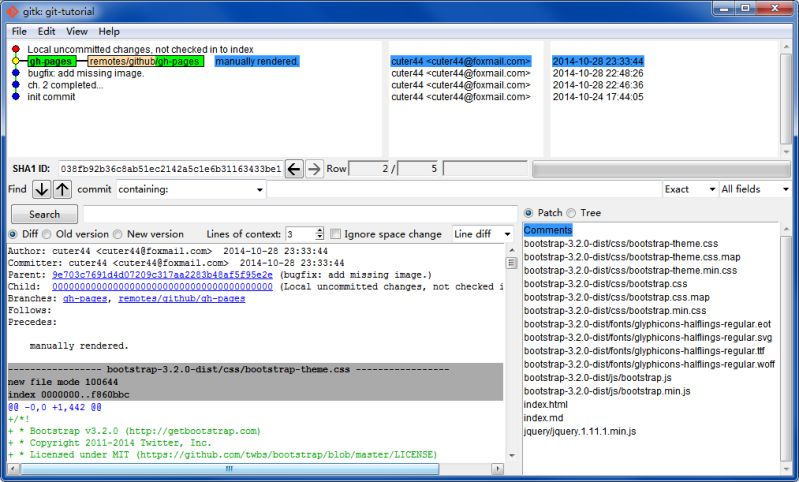The image size is (799, 482).
Task: Click the date 2014-10-24 17:44:05
Action: (598, 96)
